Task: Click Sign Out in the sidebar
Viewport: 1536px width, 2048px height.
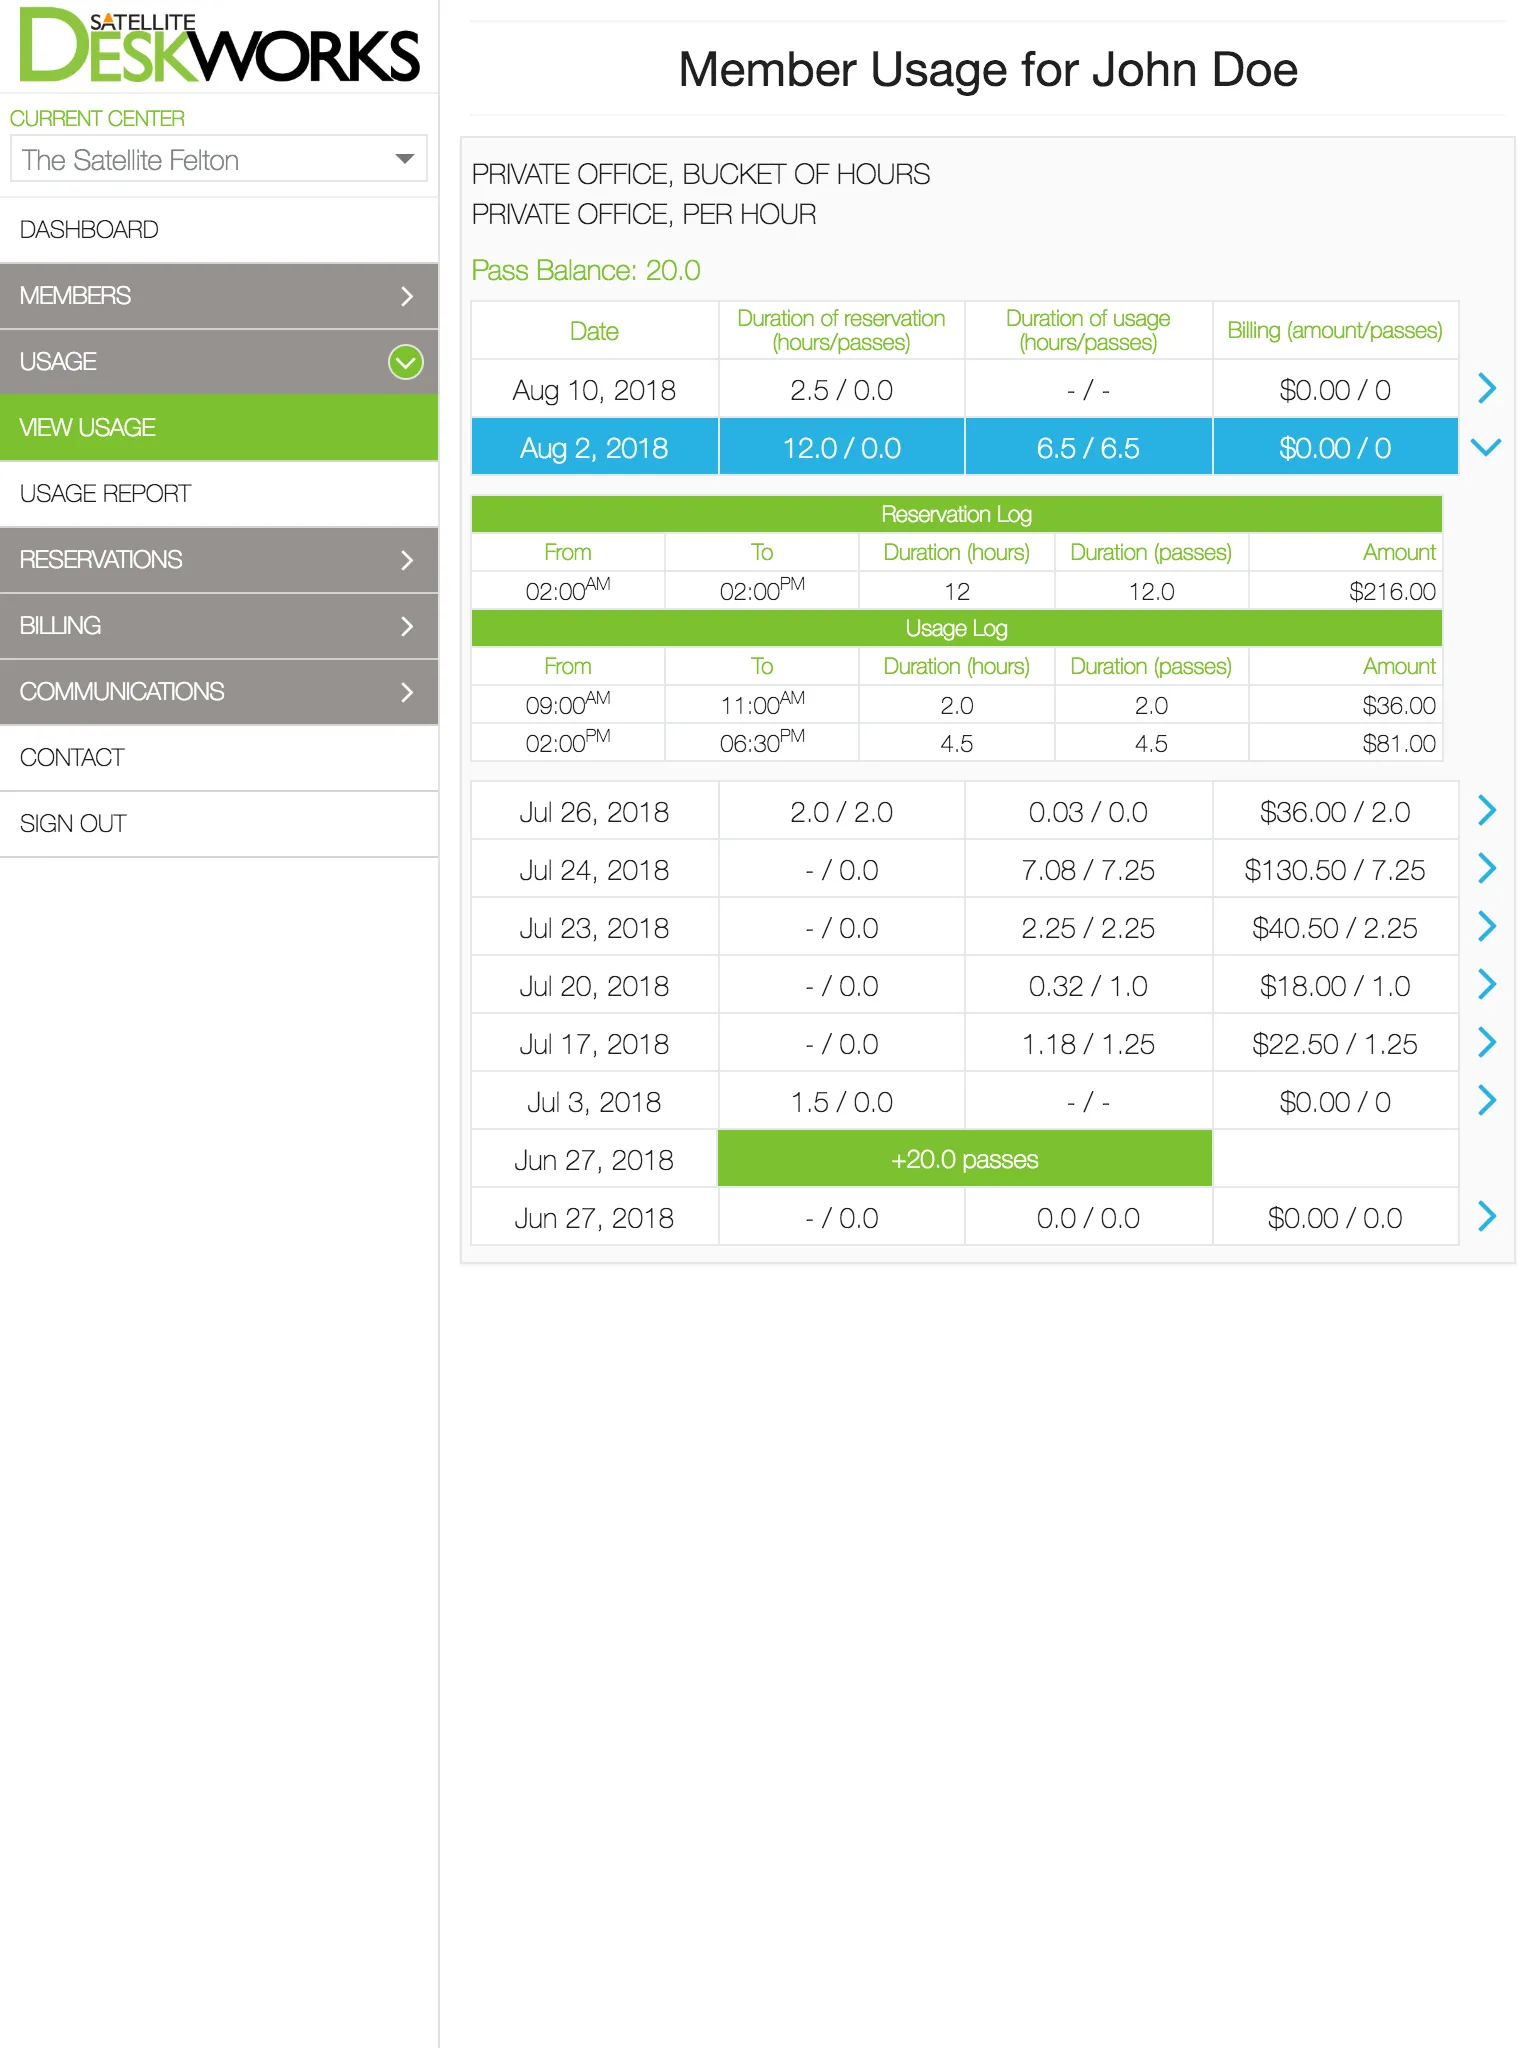Action: [x=219, y=824]
